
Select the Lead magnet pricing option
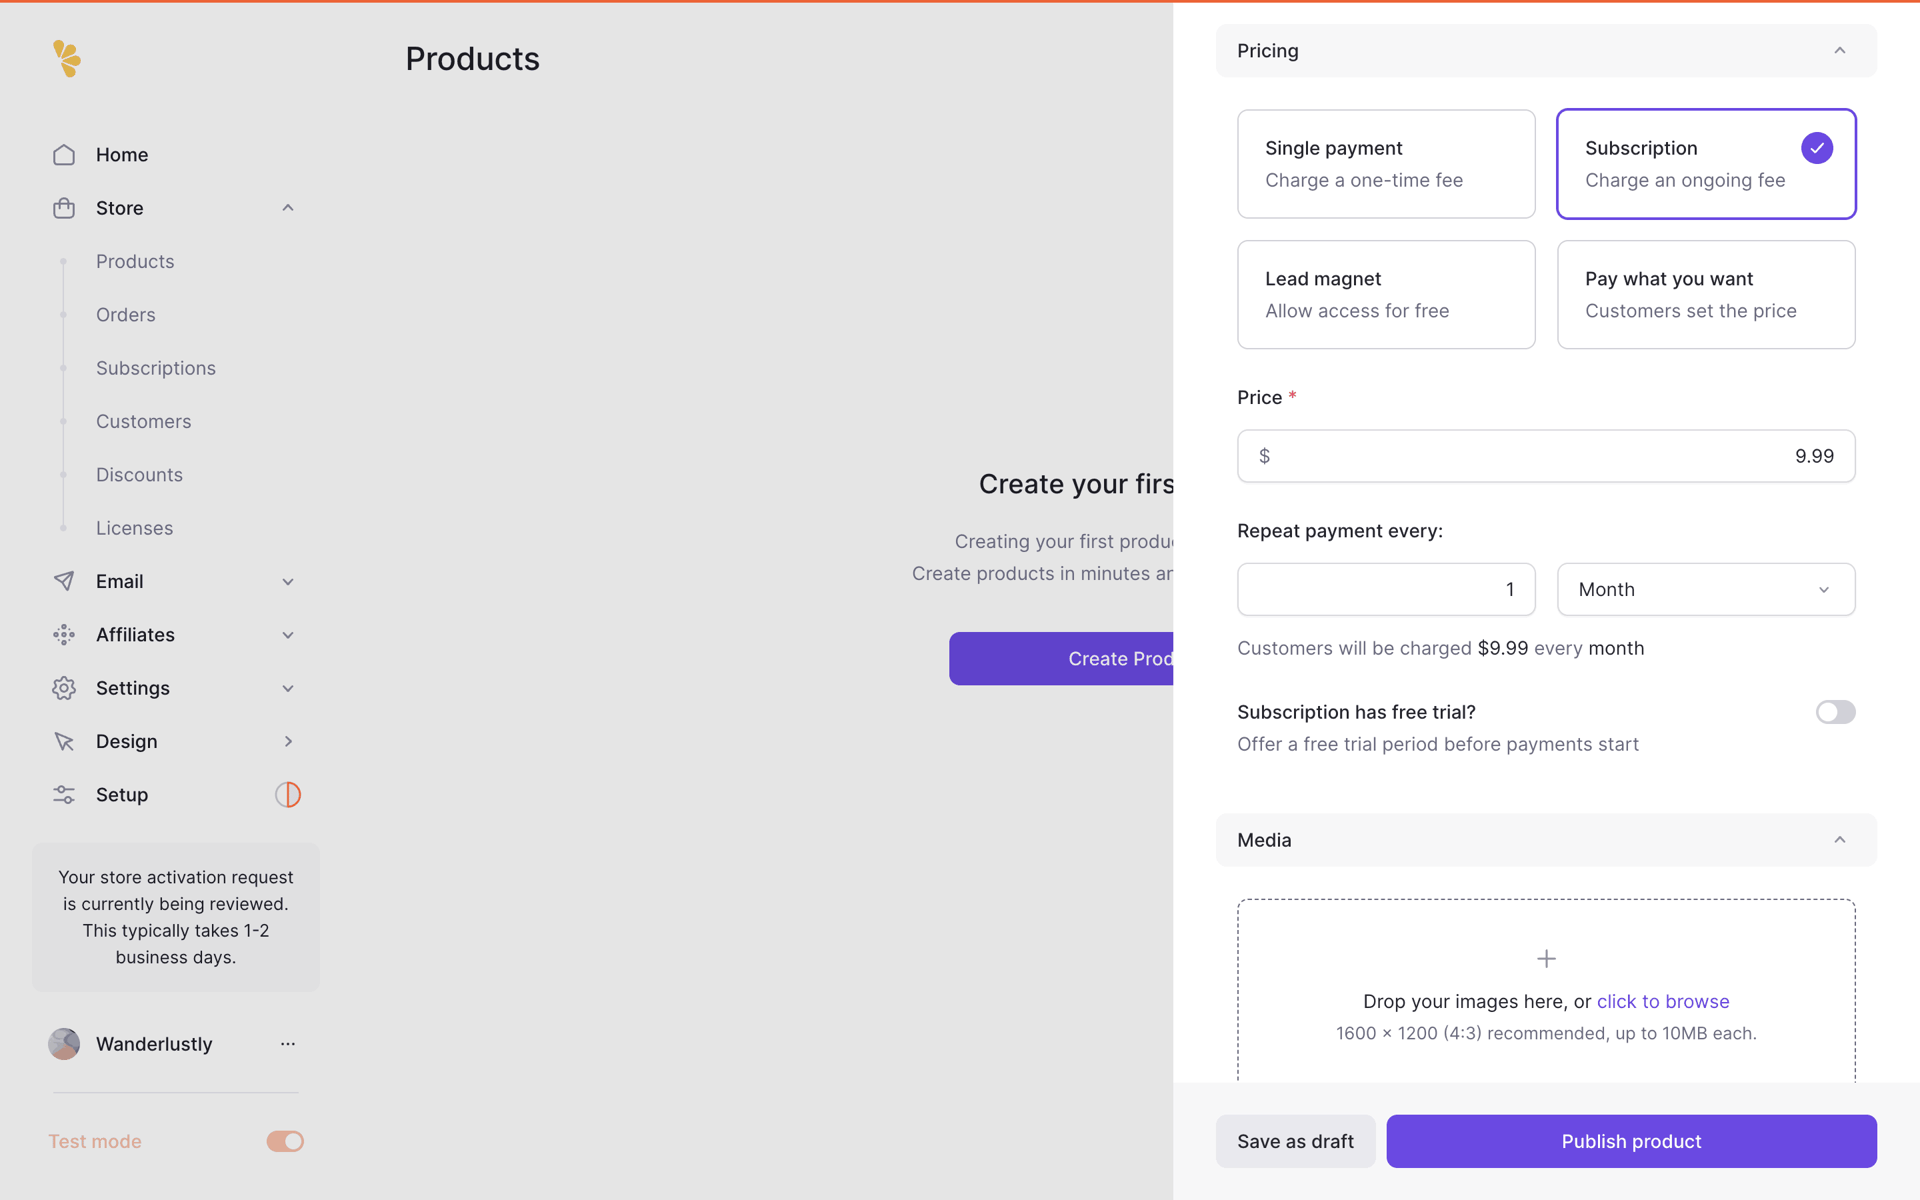pyautogui.click(x=1386, y=295)
